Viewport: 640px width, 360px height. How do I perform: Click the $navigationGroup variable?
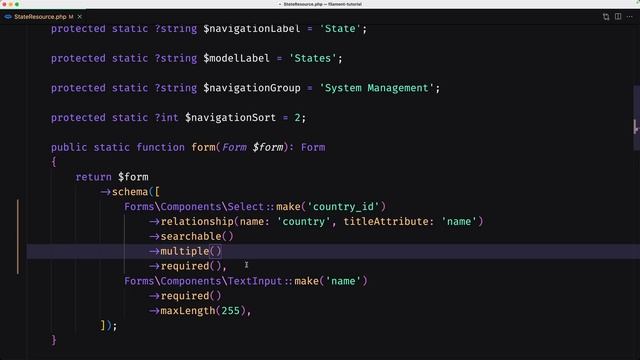coord(252,88)
